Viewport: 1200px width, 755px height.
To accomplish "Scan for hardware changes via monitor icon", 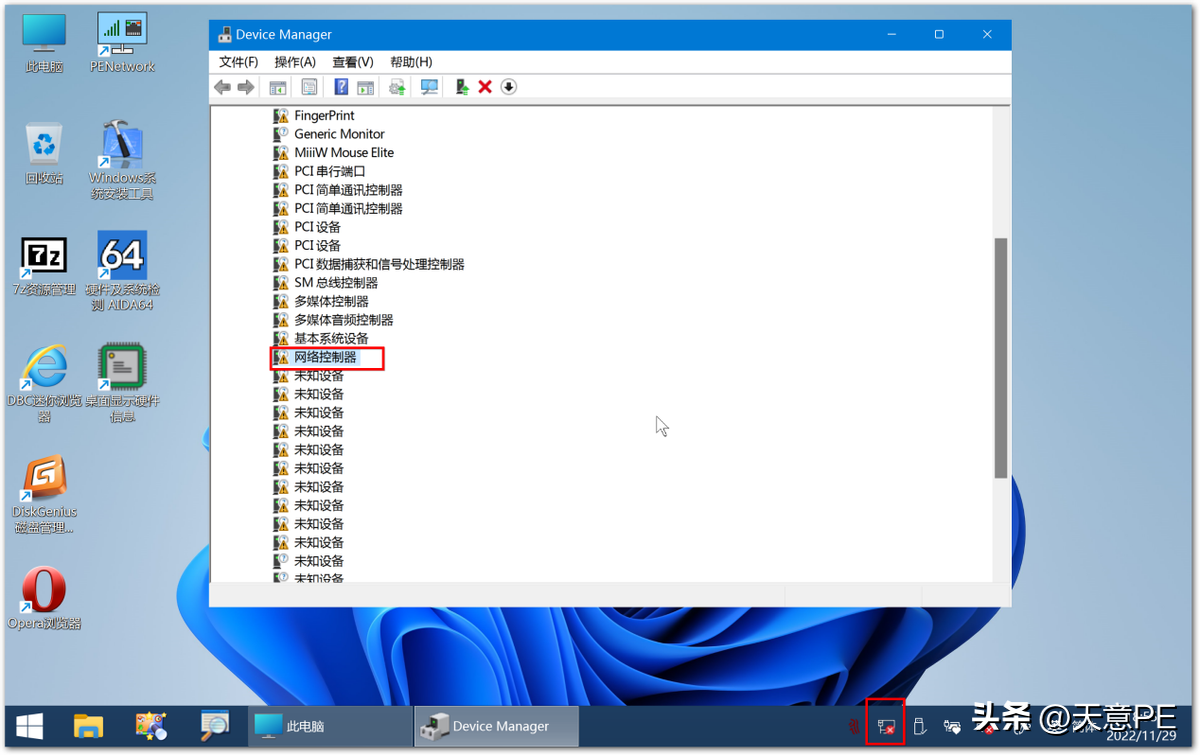I will point(430,88).
